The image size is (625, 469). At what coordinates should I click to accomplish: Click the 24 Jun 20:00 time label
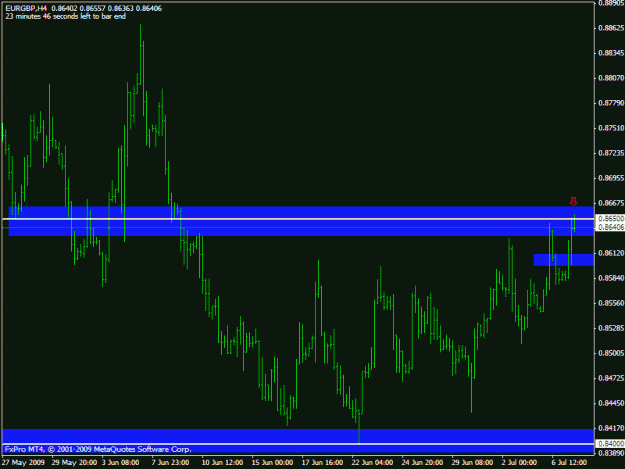tap(422, 463)
